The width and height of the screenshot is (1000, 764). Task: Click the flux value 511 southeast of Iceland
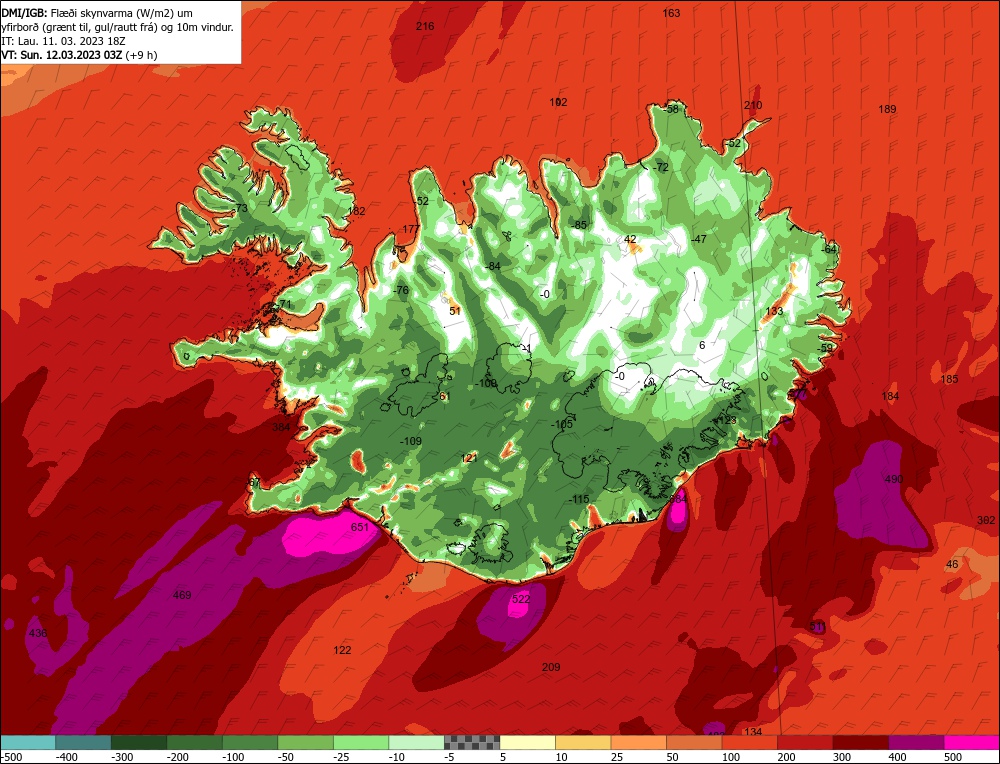tap(818, 626)
